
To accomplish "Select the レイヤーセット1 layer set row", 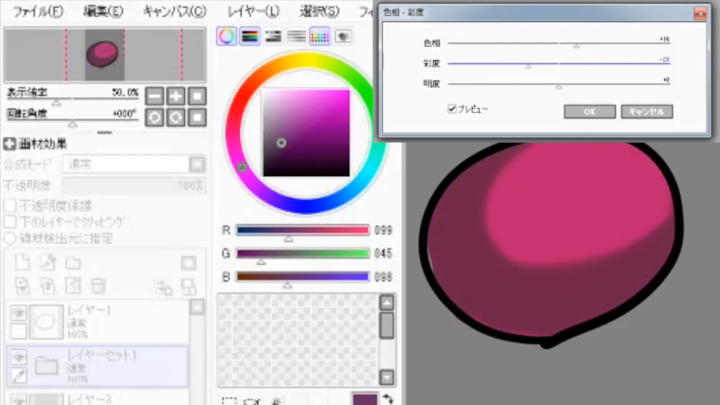I will 97,366.
